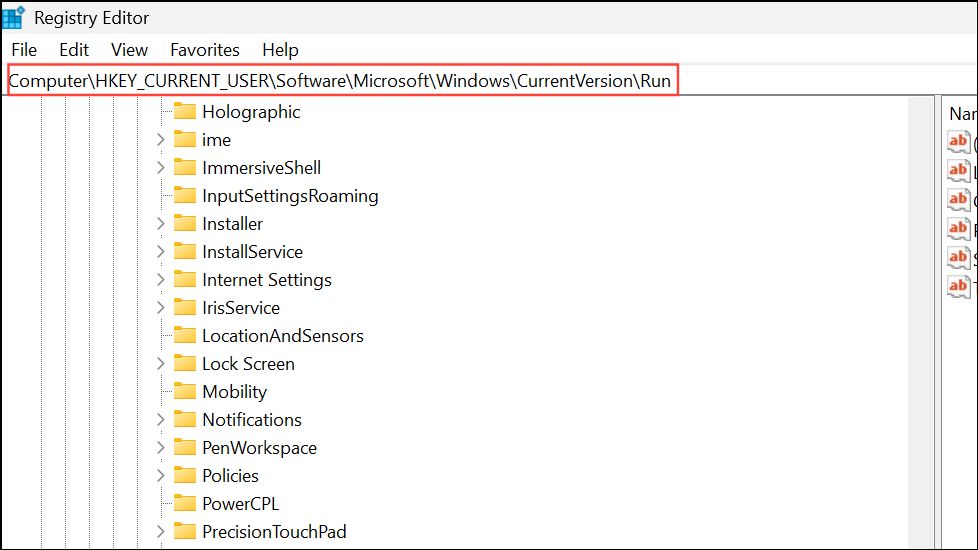
Task: Click the Holographic folder icon
Action: pos(184,111)
